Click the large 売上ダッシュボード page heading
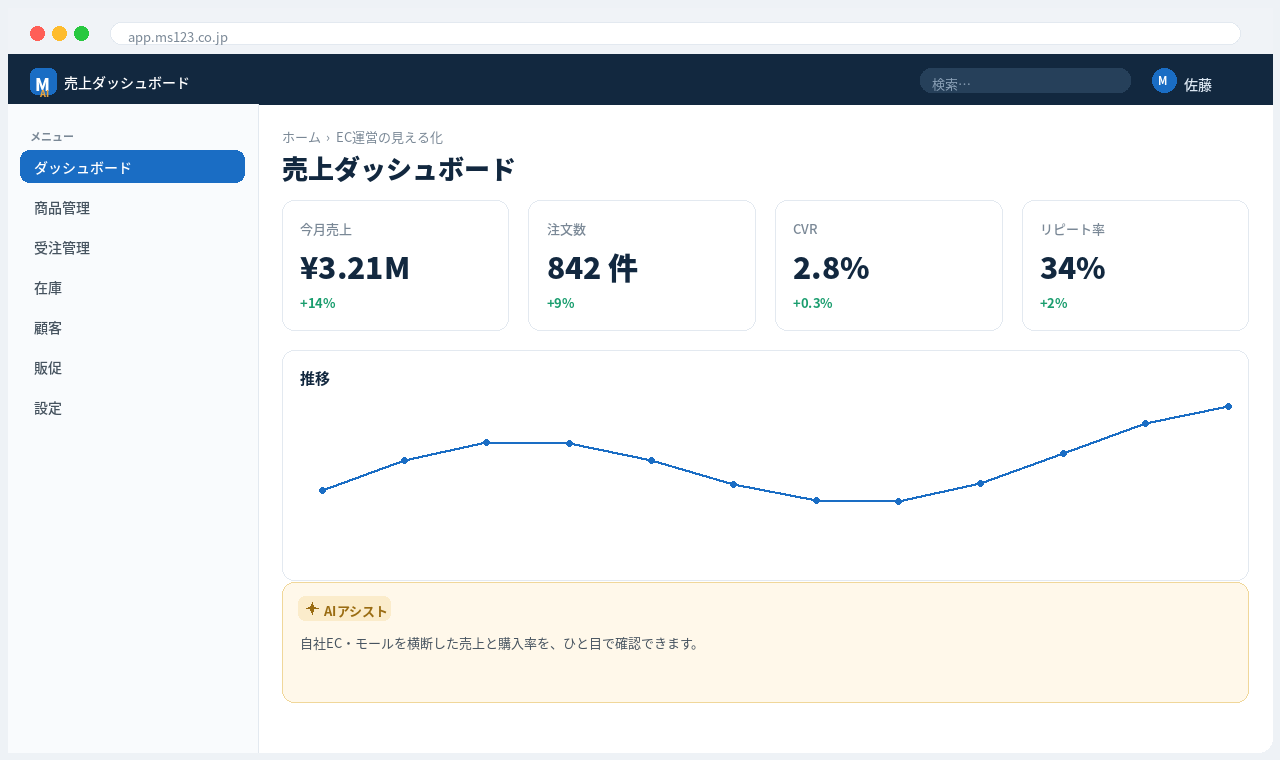 tap(398, 169)
